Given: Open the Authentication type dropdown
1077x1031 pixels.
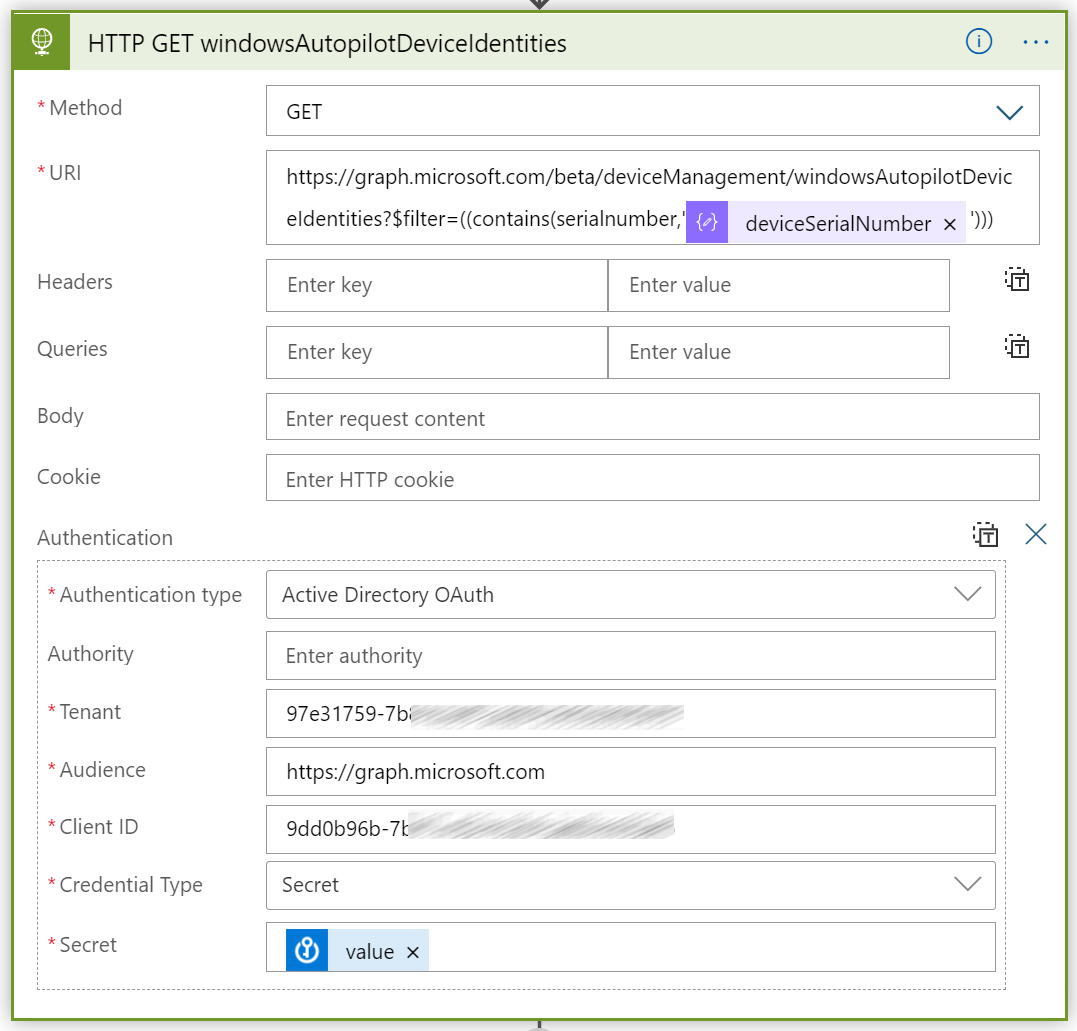Looking at the screenshot, I should click(x=967, y=594).
